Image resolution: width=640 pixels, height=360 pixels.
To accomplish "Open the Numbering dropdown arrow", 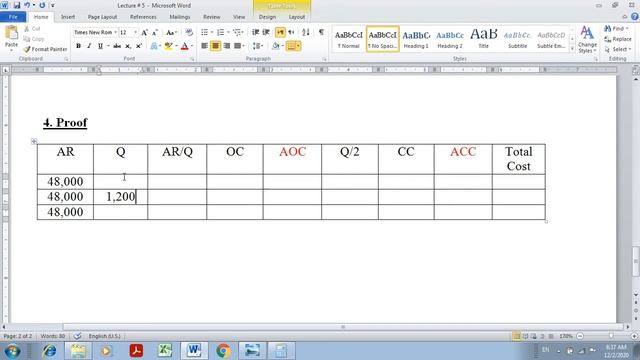I will coord(228,32).
